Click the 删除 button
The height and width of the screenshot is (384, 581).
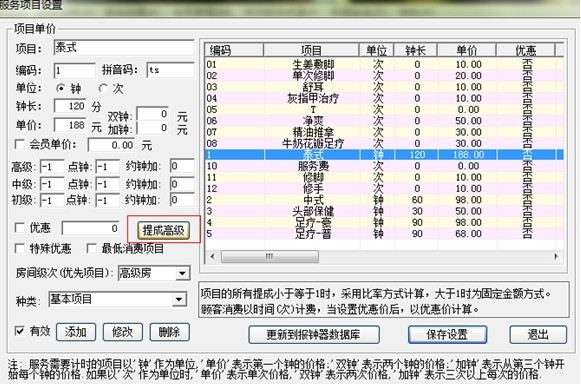point(169,332)
